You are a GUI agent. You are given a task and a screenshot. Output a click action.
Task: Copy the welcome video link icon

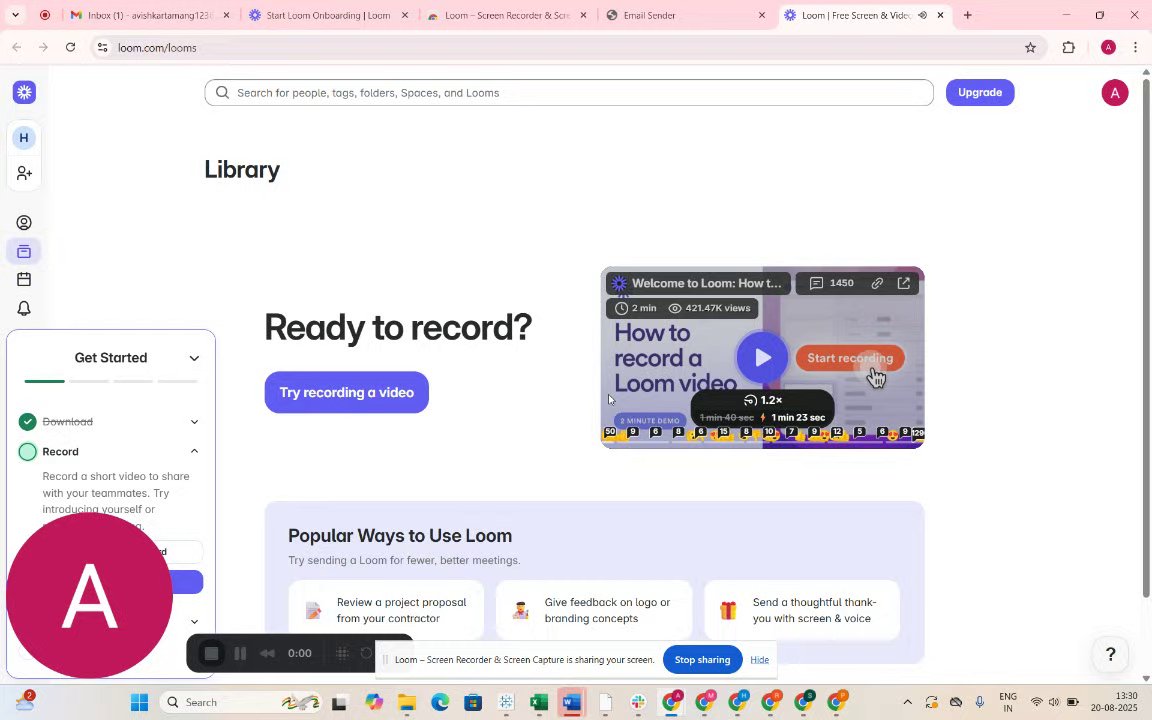(877, 283)
